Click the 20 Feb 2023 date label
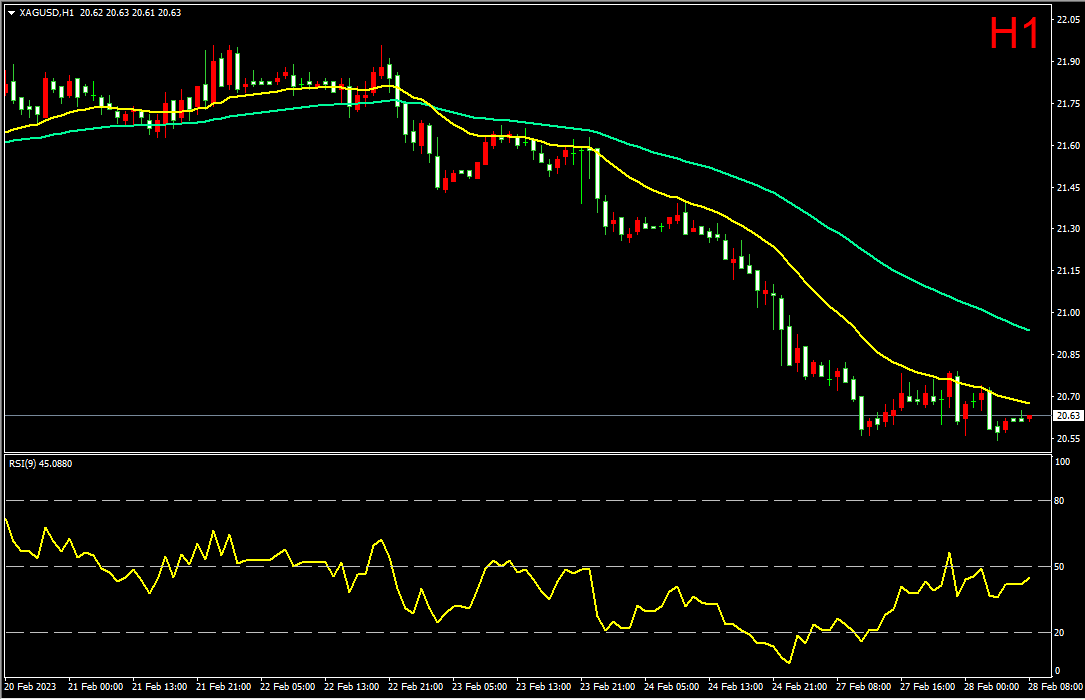Screen dimensions: 1085x700 click(x=30, y=686)
